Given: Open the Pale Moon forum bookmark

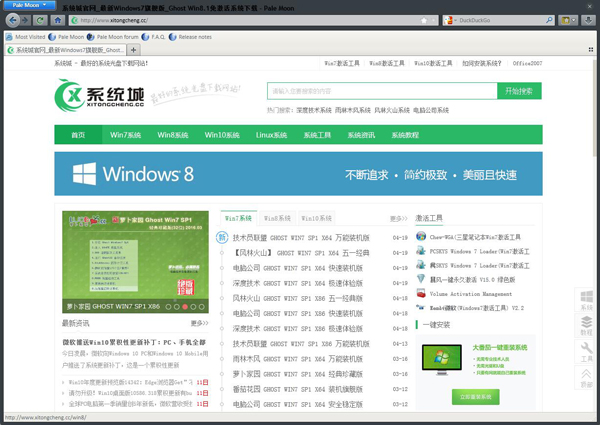Looking at the screenshot, I should coord(113,37).
